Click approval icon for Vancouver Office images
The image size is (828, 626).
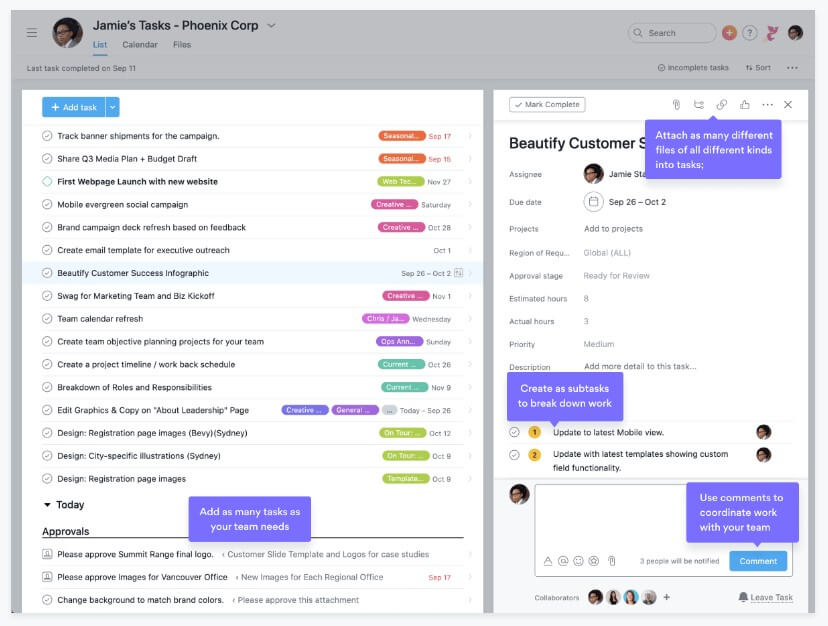click(x=47, y=577)
